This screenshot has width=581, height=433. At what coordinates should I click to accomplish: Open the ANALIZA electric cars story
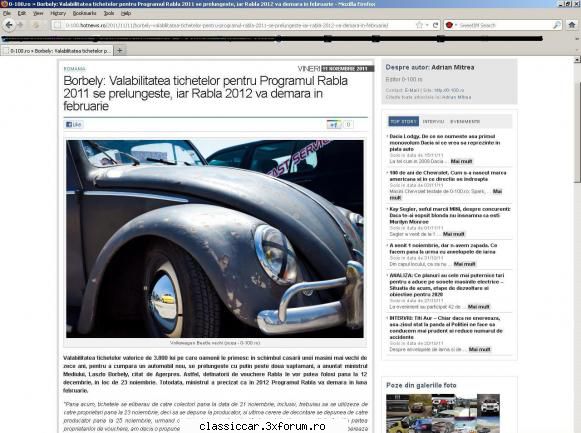click(x=446, y=285)
